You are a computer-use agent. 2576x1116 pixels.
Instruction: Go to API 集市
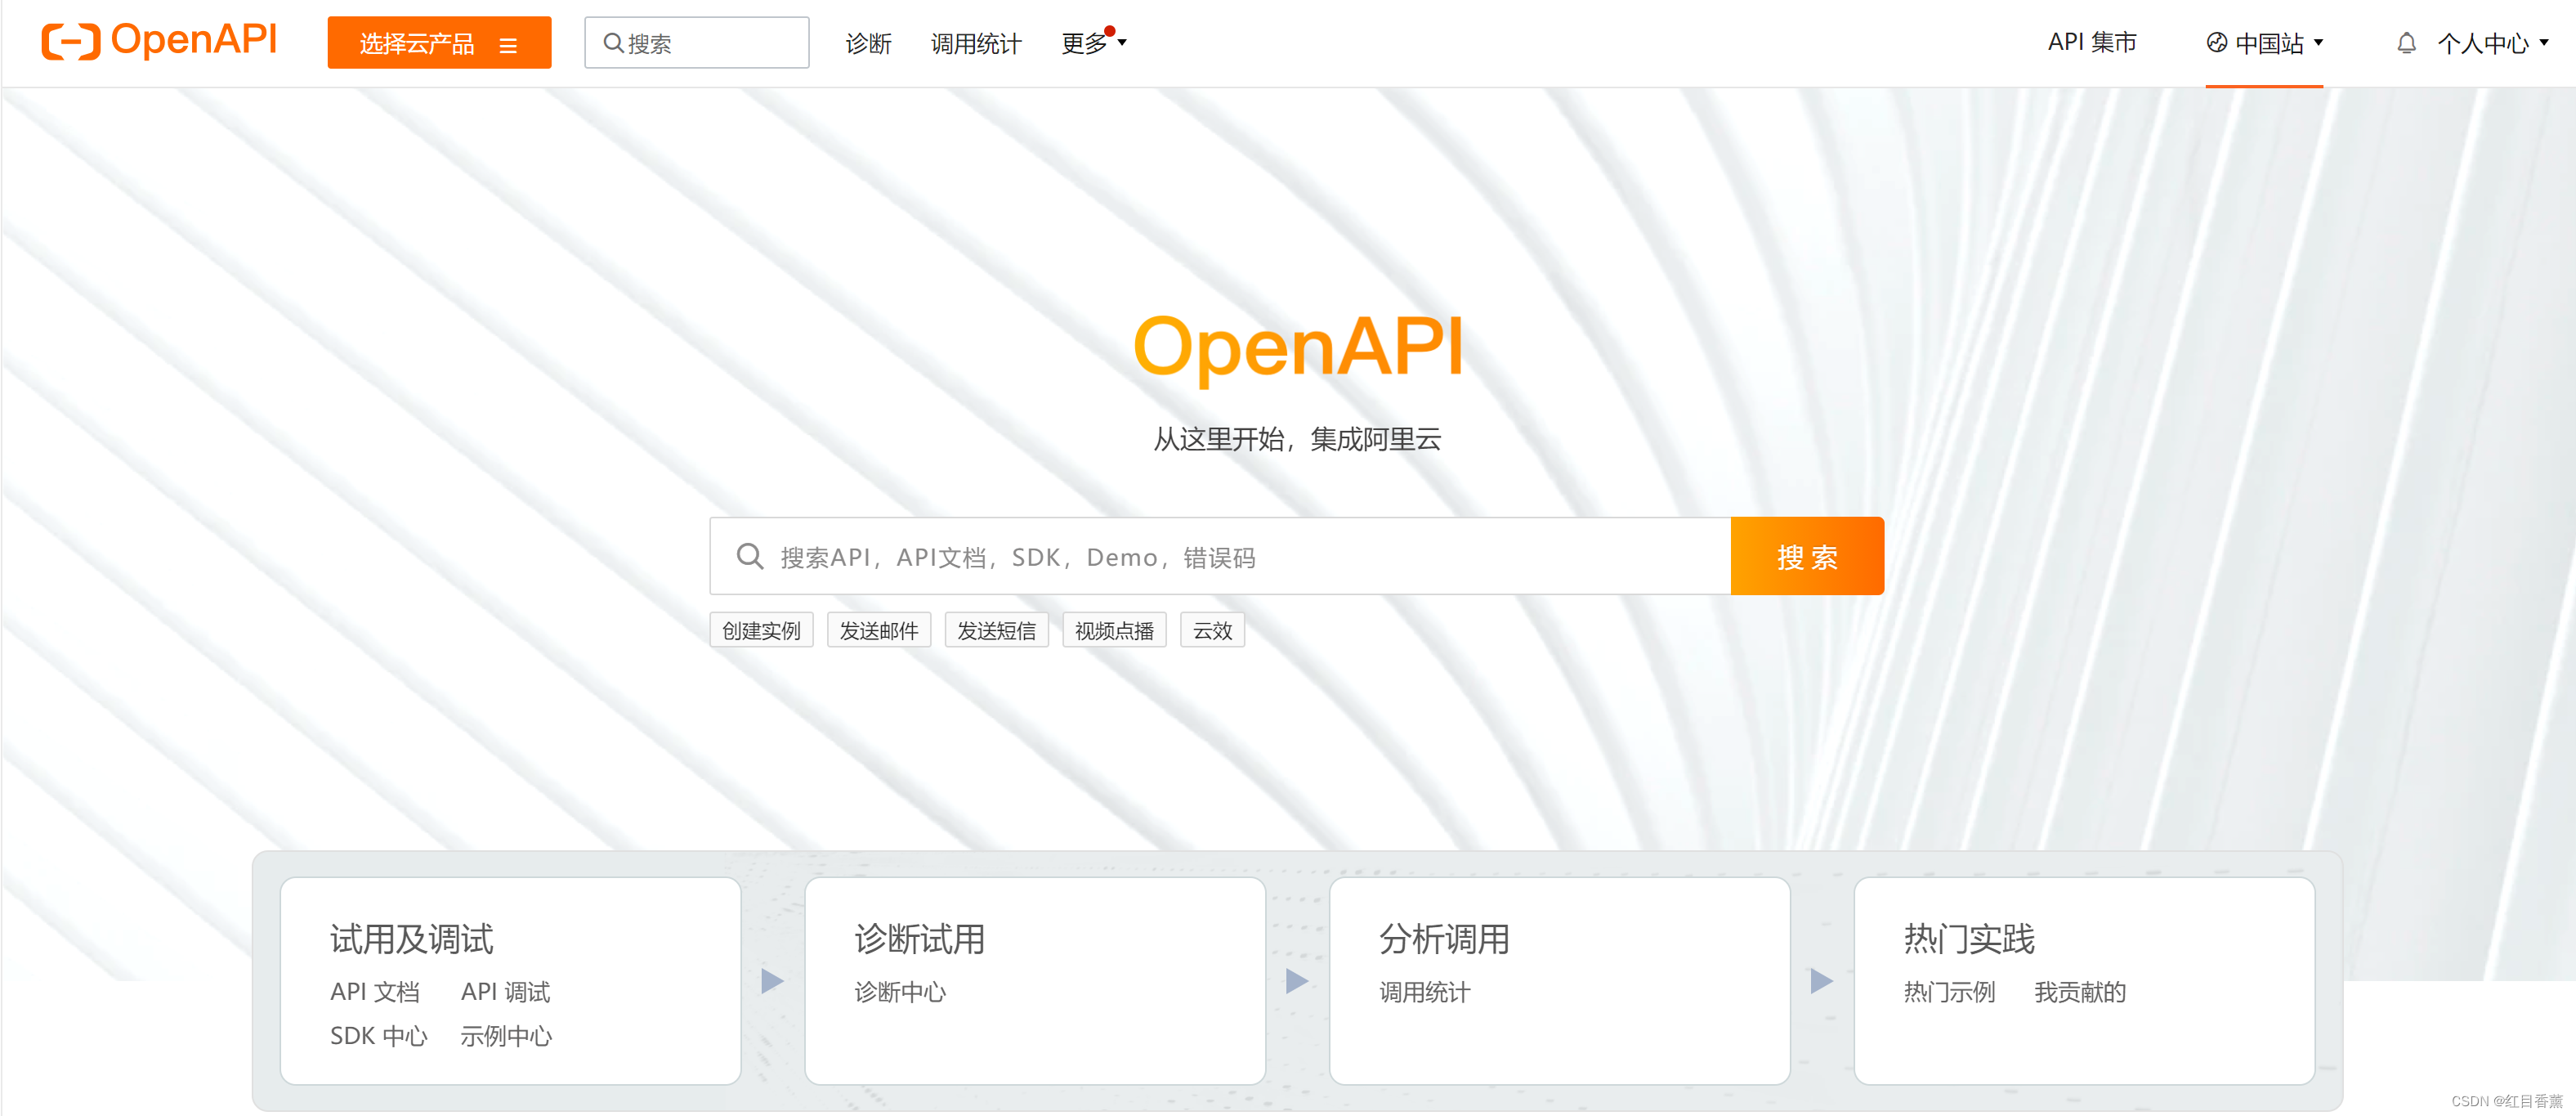pos(2092,42)
